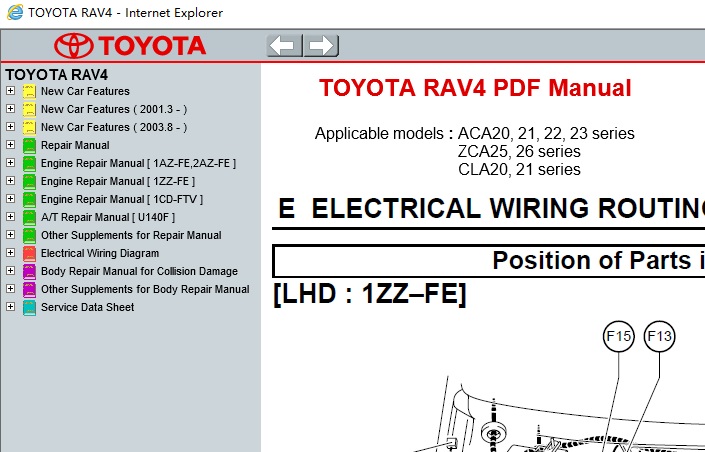Expand New Car Features ( 2003.8 - ) node
705x452 pixels.
(10, 127)
